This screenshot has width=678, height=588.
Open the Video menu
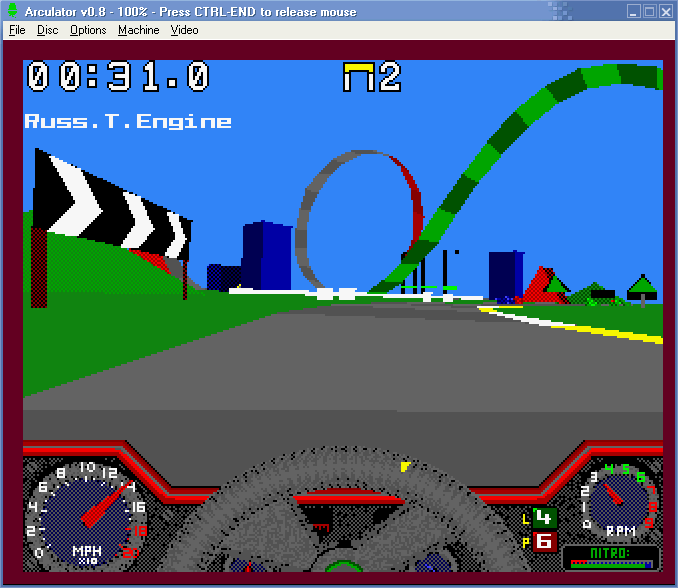(x=184, y=30)
